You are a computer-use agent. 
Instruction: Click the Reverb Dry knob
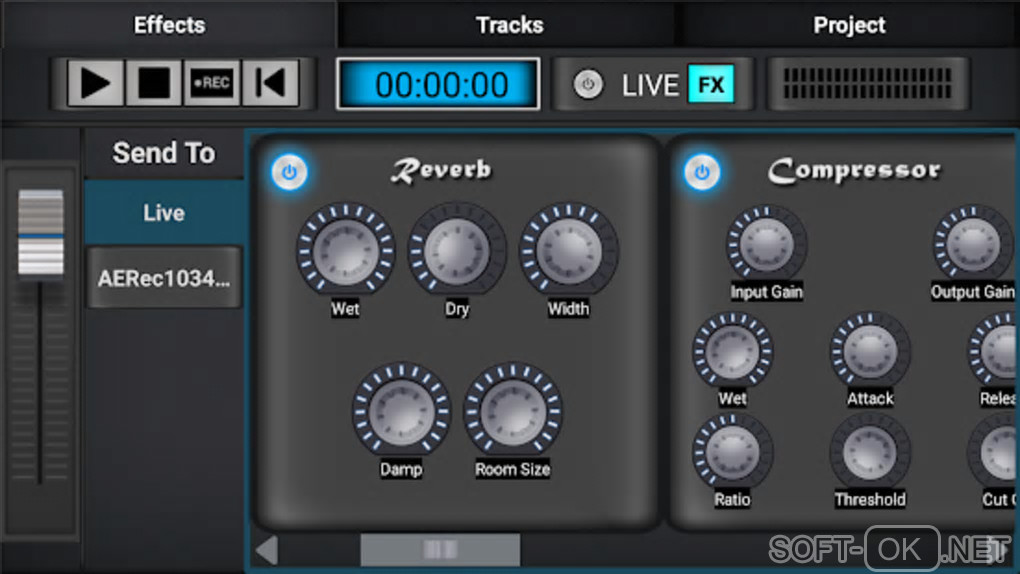tap(457, 251)
